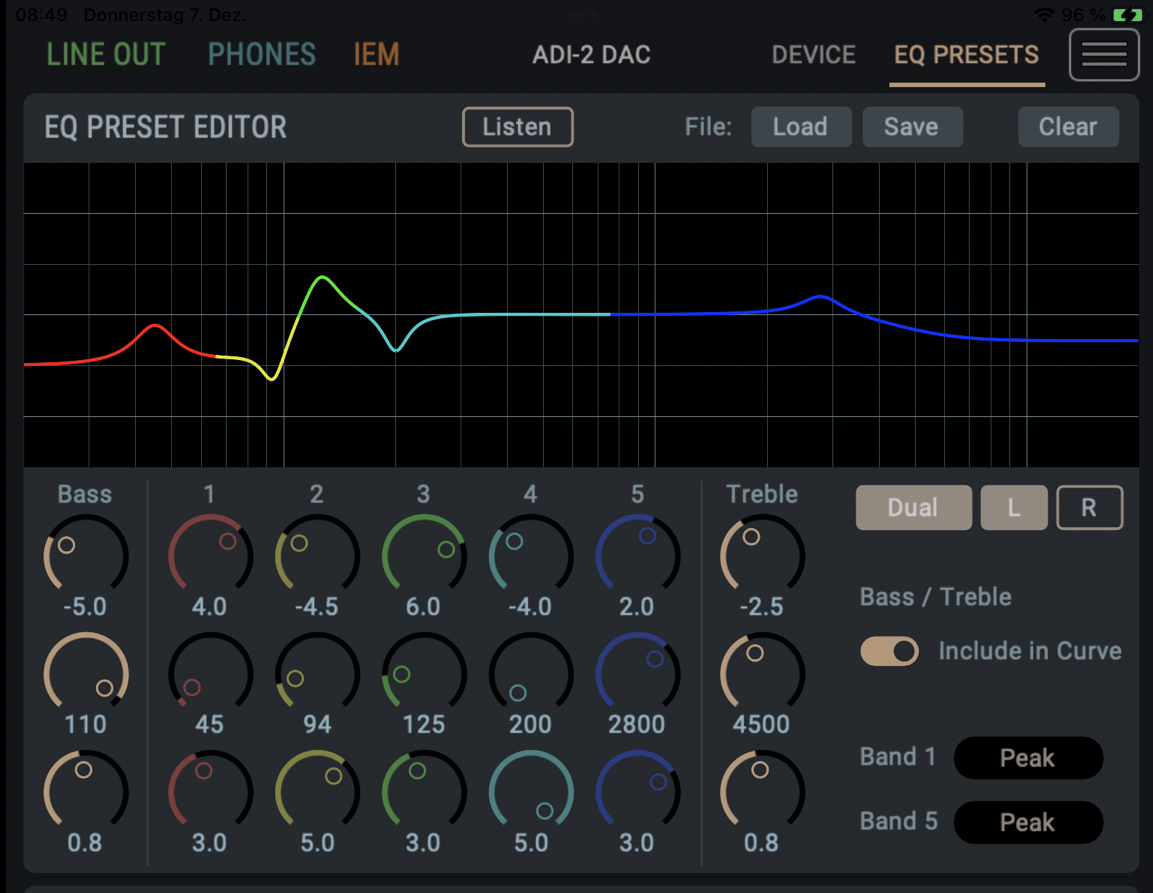Viewport: 1153px width, 893px height.
Task: Open the Band 5 filter type dropdown
Action: (1028, 822)
